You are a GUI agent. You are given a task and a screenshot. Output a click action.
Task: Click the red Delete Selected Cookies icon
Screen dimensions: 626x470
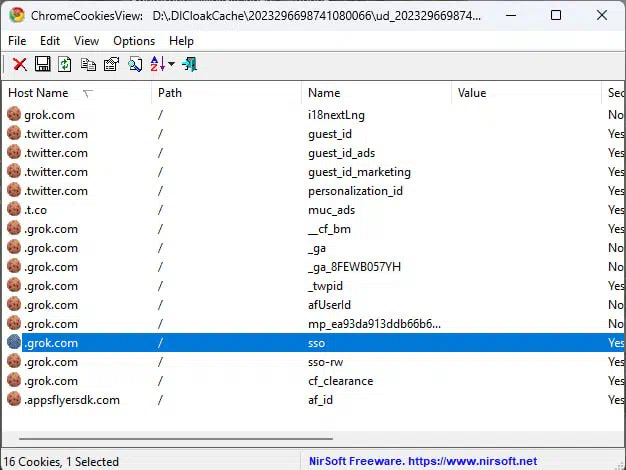19,64
